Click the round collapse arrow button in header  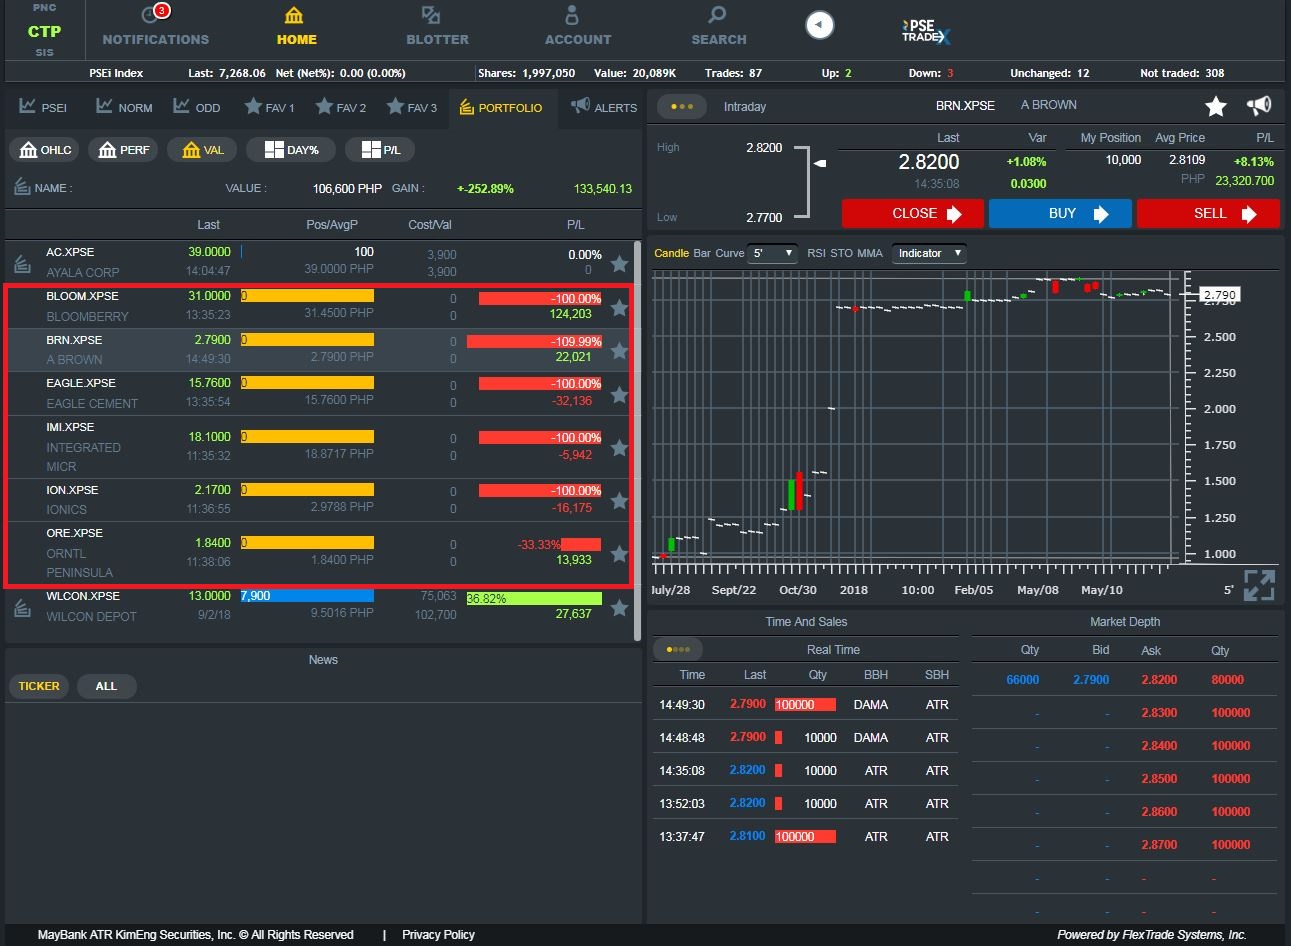click(820, 24)
